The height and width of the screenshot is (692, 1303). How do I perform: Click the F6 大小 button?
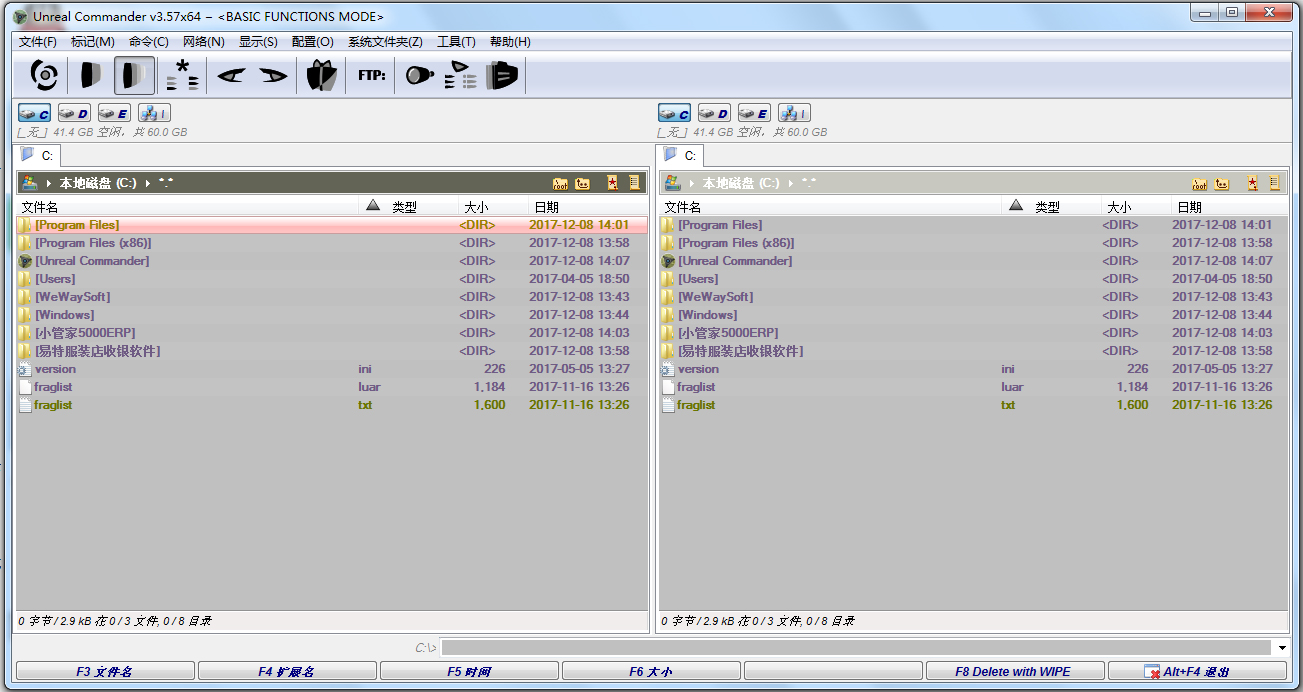point(651,671)
